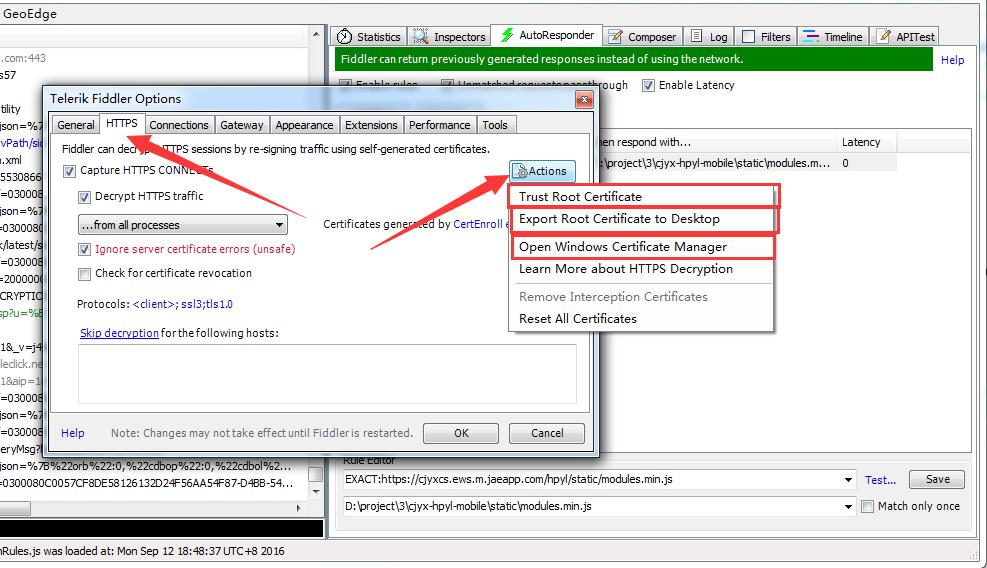Image resolution: width=987 pixels, height=568 pixels.
Task: Open the Inspectors tab icon
Action: click(x=422, y=37)
